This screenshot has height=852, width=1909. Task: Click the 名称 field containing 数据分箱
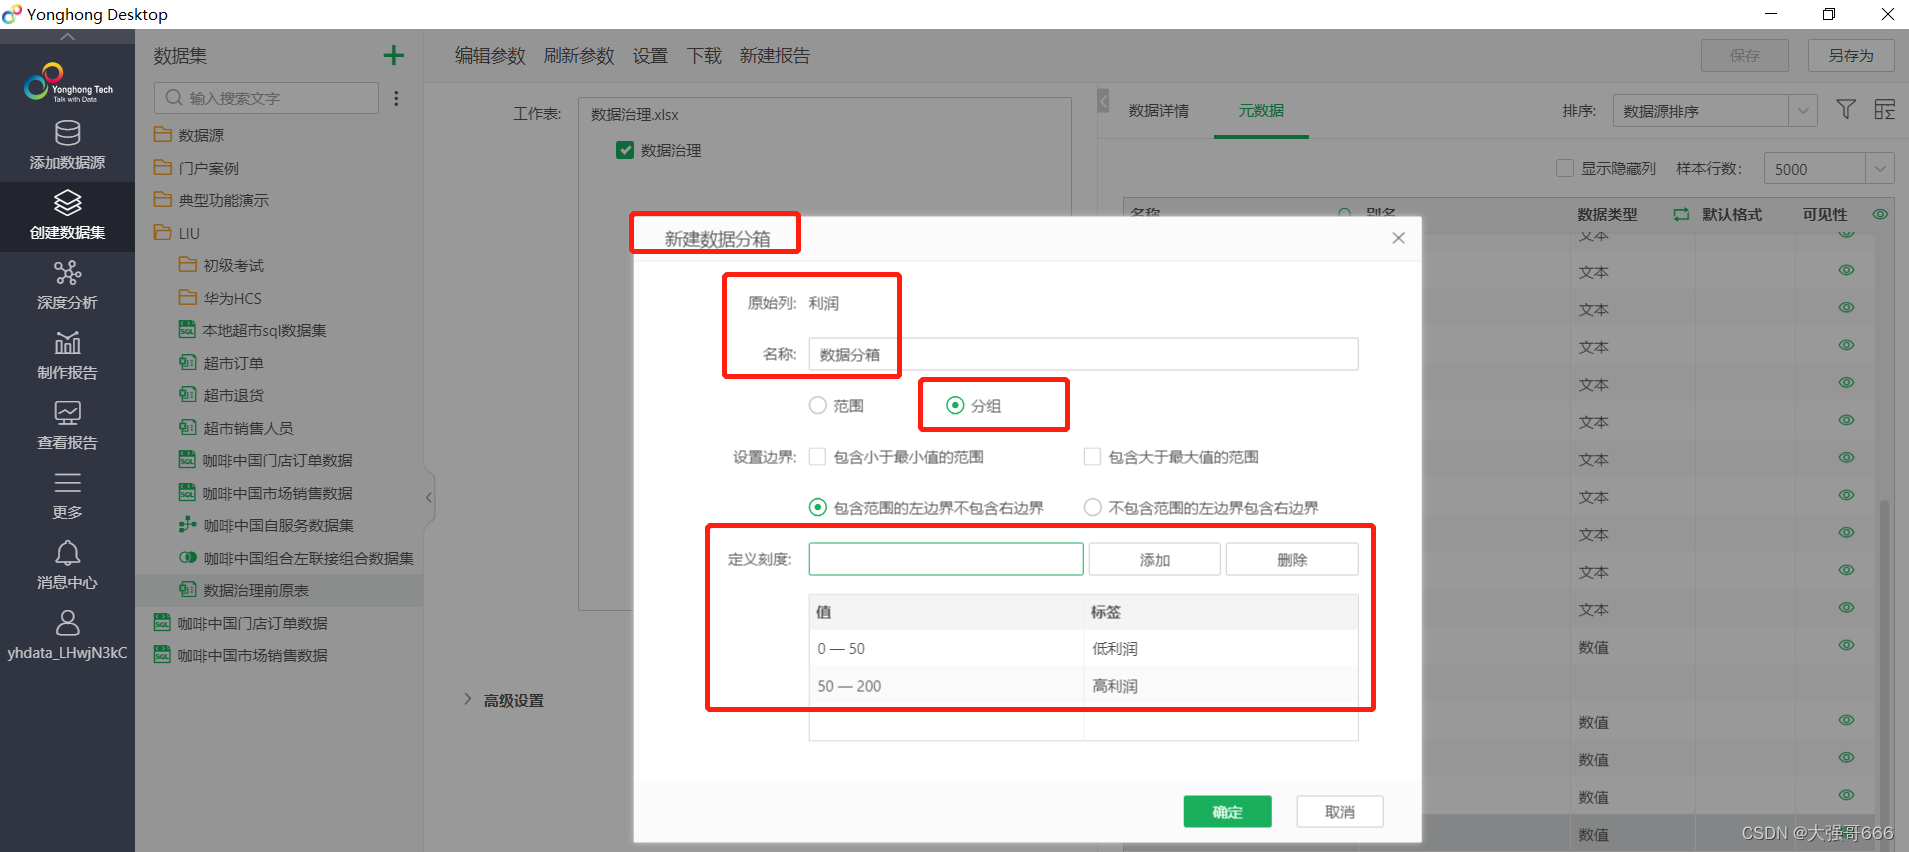click(x=1083, y=354)
